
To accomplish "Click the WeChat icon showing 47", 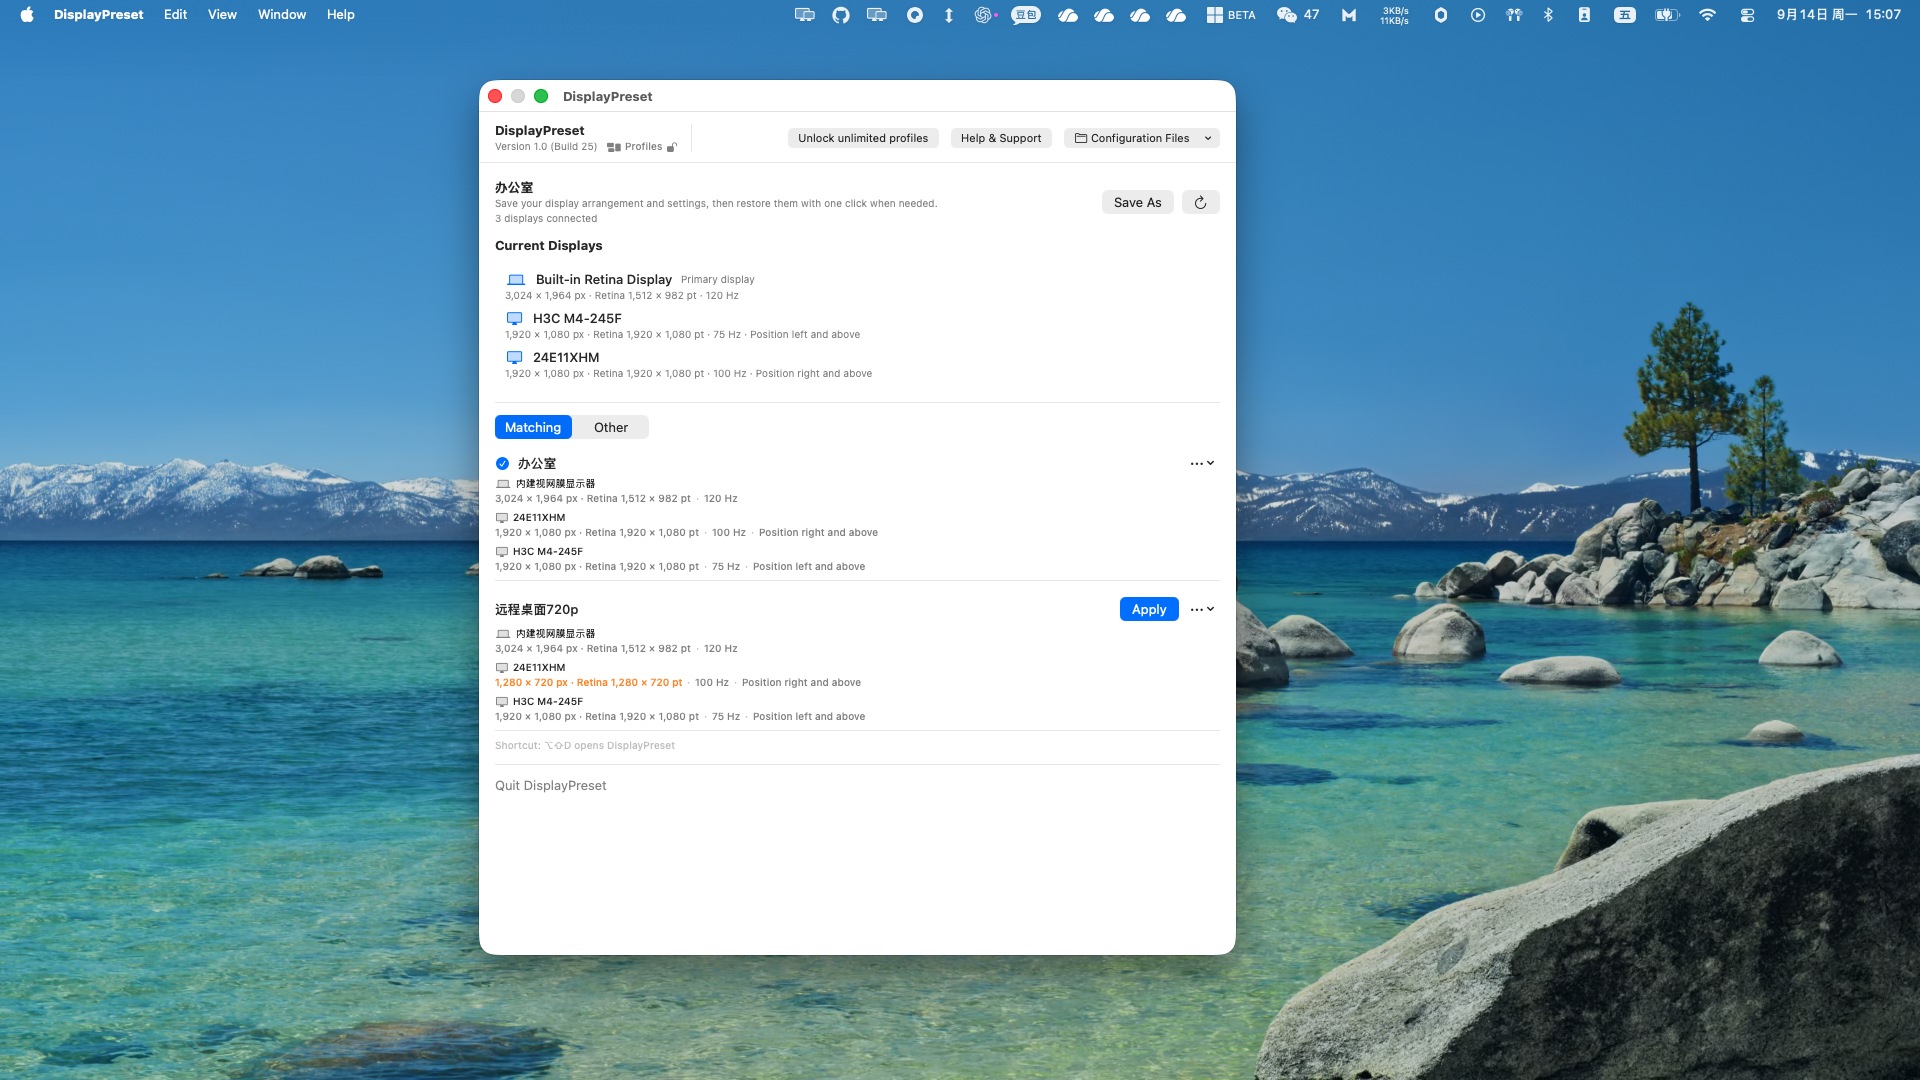I will click(1298, 15).
